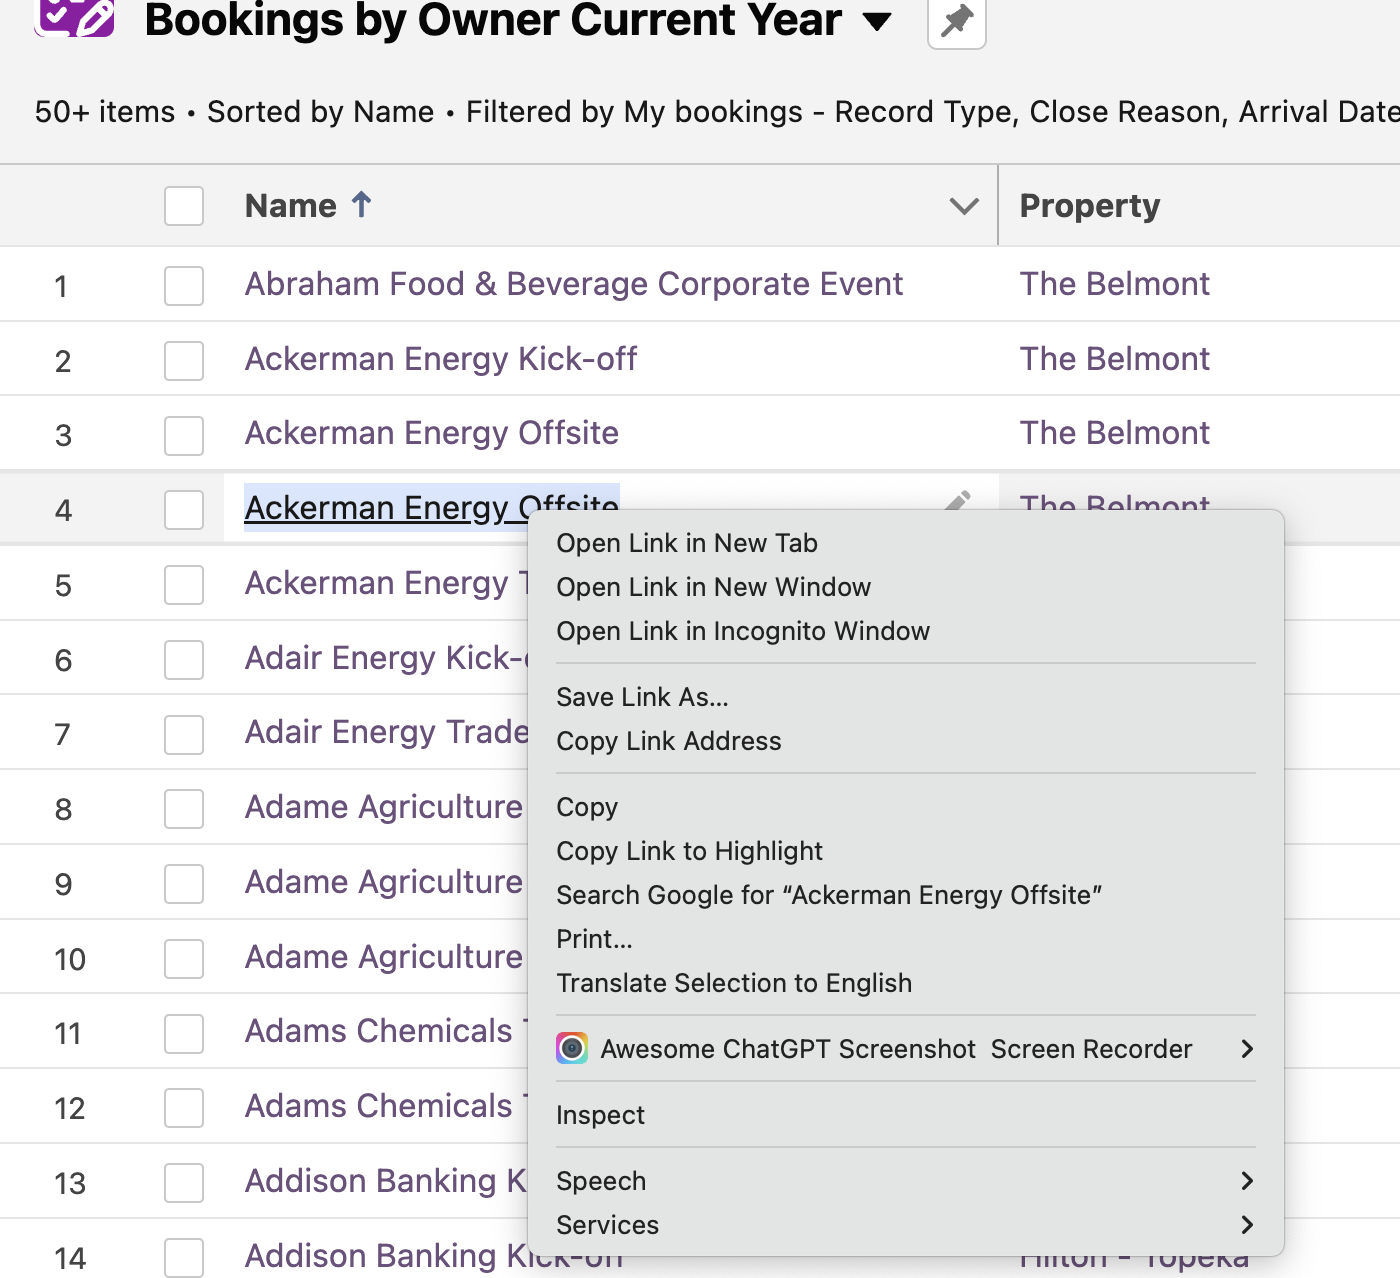Check the row 8 Adame Agriculture checkbox
Viewport: 1400px width, 1278px height.
pos(184,809)
